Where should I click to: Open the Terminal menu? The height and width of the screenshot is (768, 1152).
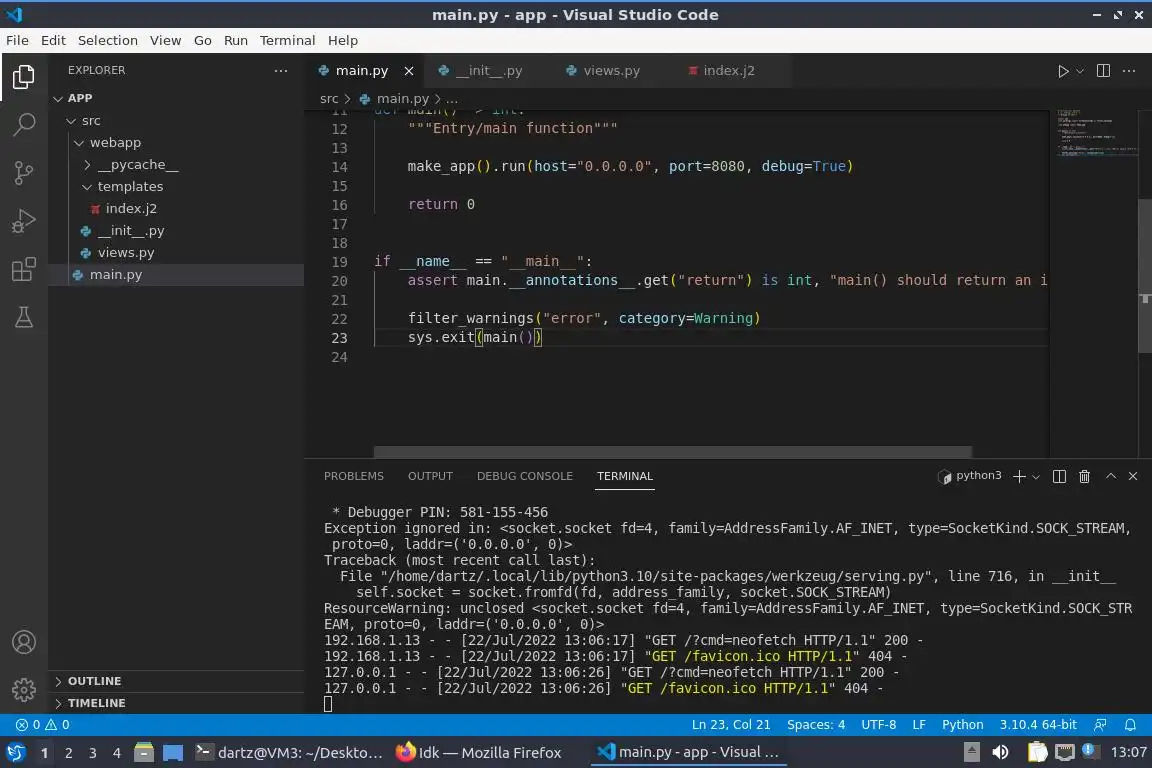[x=287, y=40]
